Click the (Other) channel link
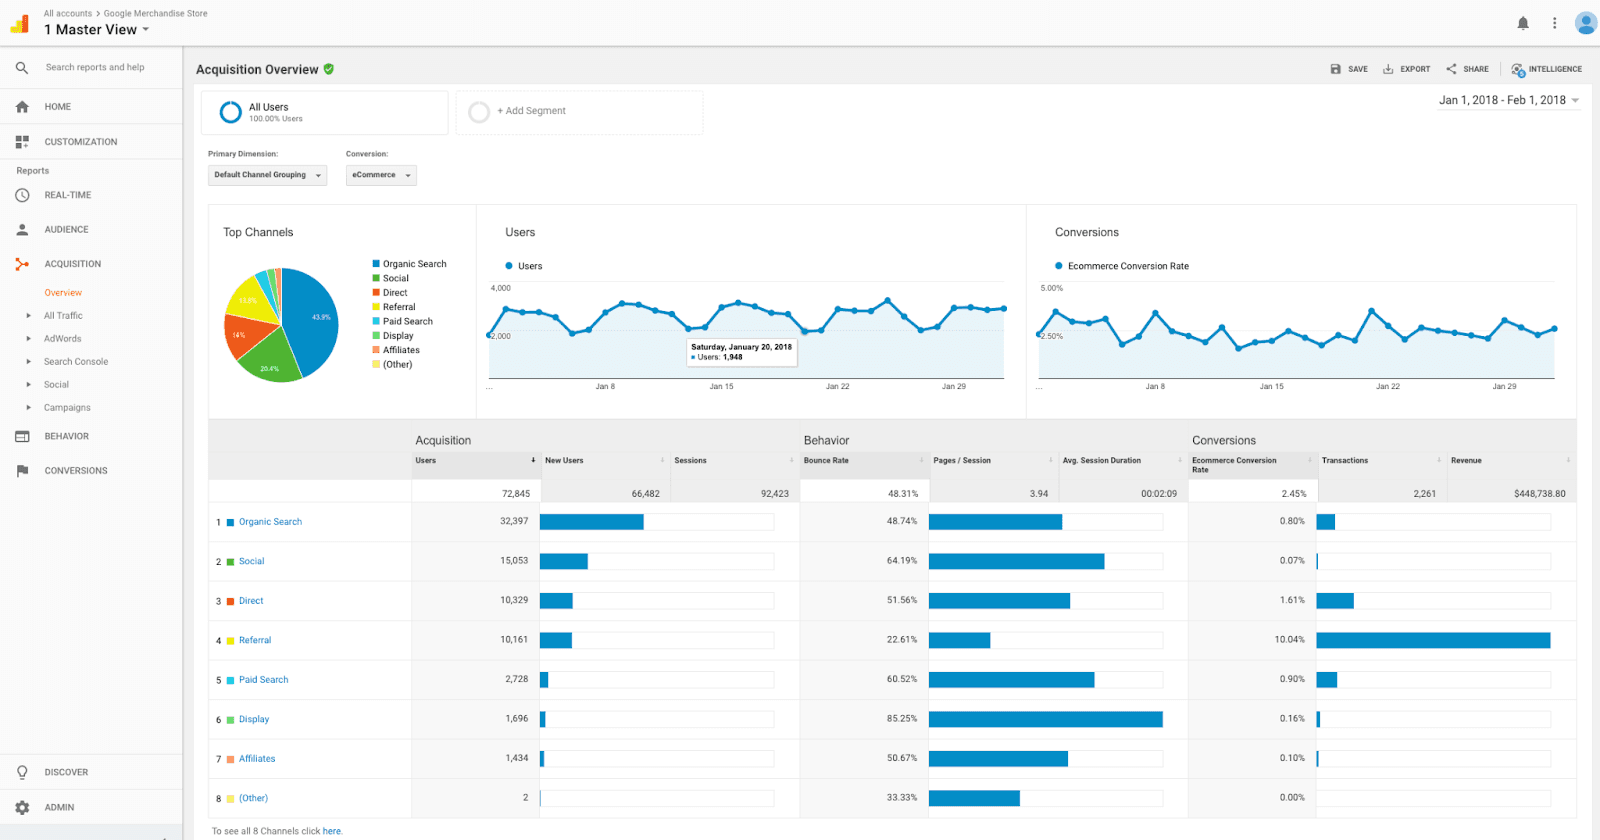1600x840 pixels. click(x=253, y=799)
